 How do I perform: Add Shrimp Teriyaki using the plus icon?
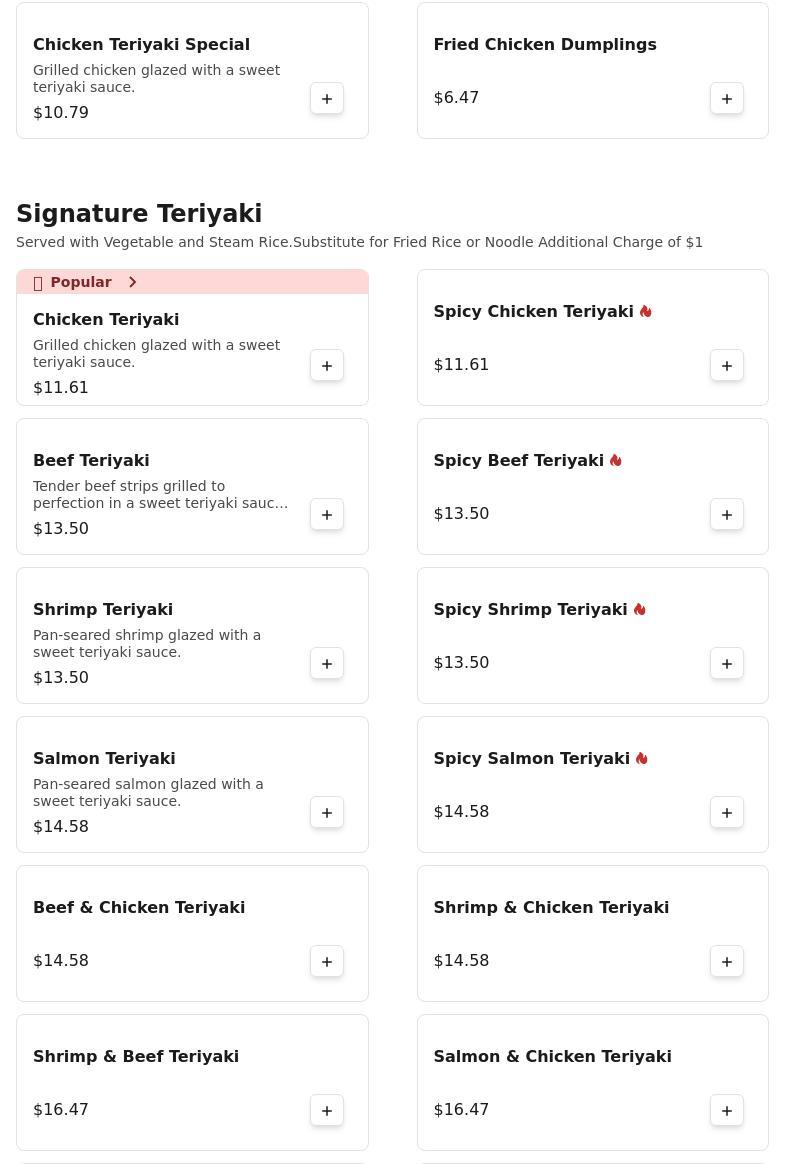coord(327,664)
